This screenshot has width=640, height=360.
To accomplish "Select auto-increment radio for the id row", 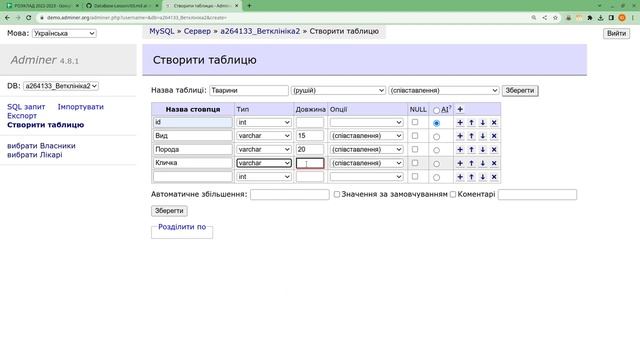I will pos(436,123).
